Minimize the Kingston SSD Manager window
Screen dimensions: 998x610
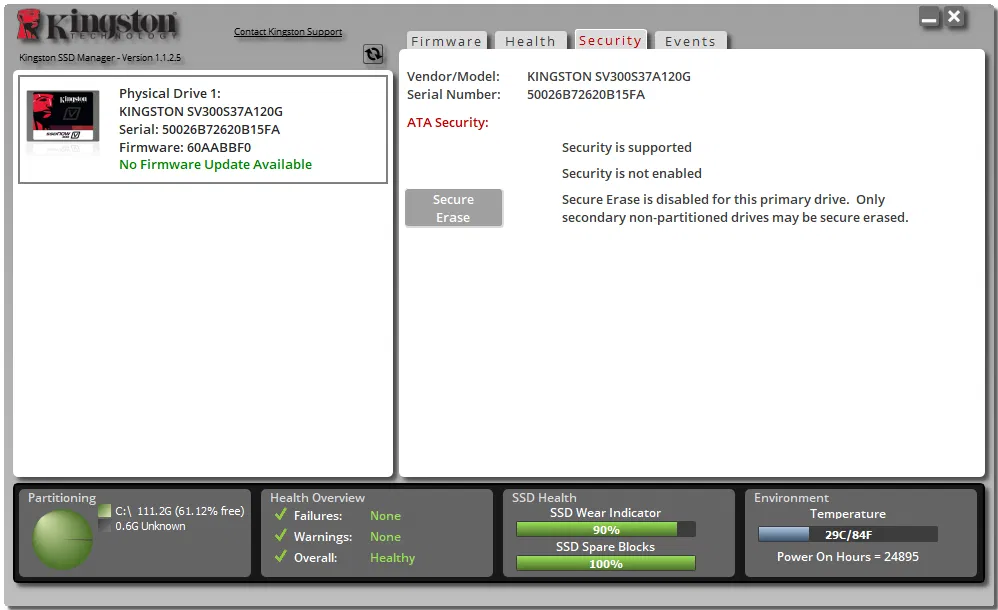929,18
